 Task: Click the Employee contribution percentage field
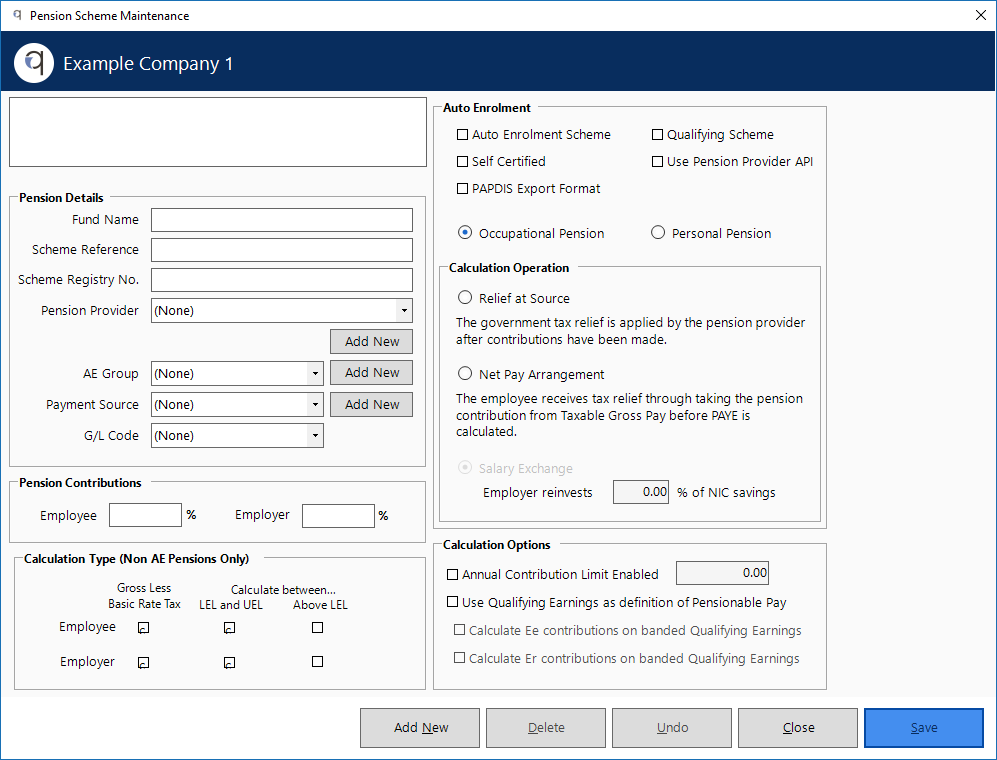click(x=145, y=515)
